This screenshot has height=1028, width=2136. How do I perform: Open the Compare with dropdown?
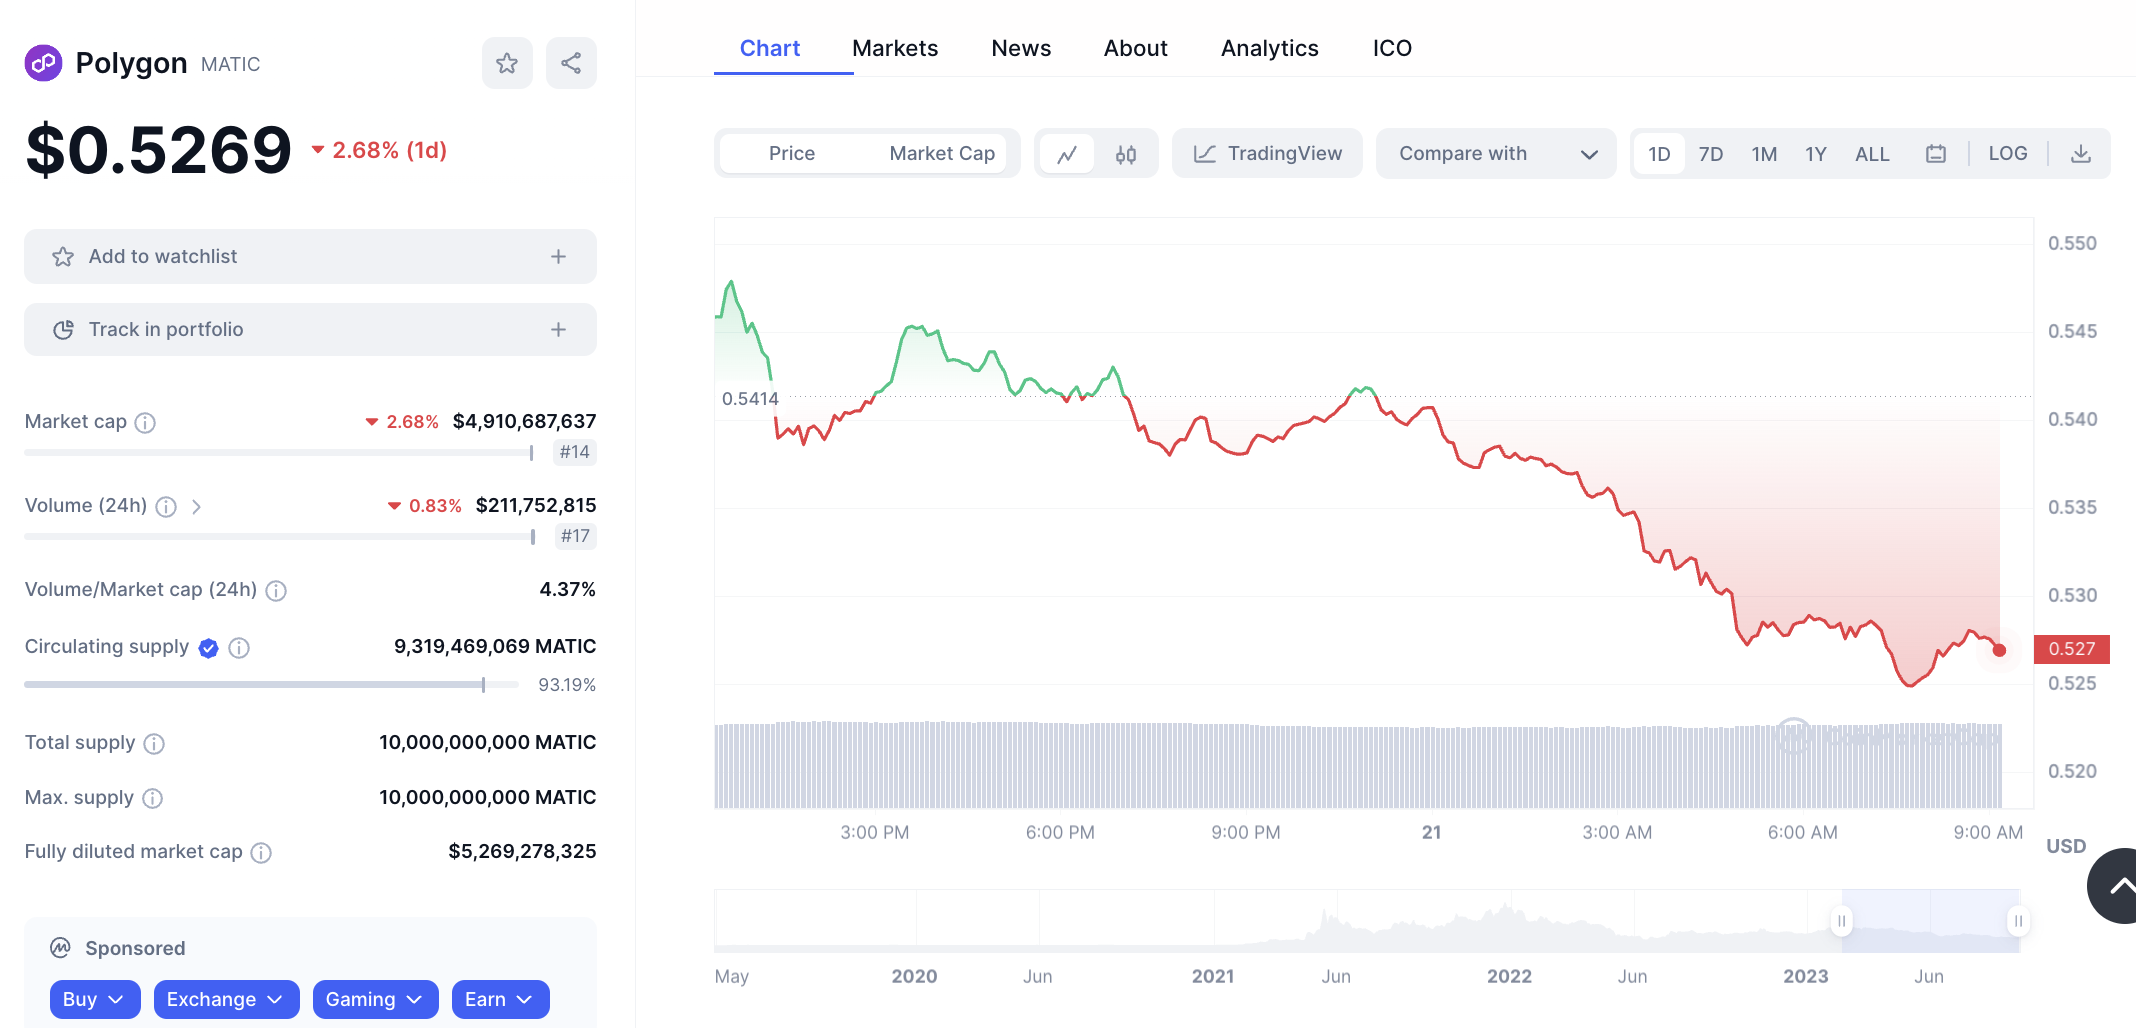1495,154
